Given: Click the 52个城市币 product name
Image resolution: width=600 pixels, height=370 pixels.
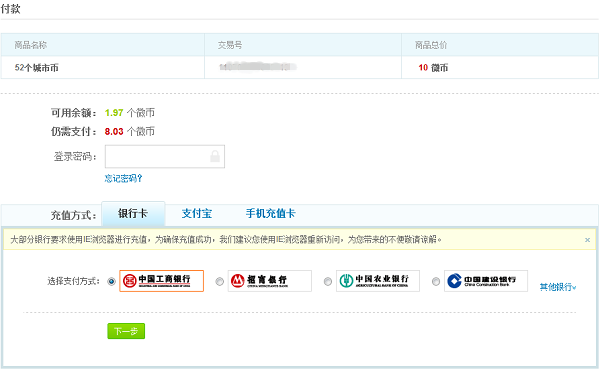Looking at the screenshot, I should click(x=37, y=68).
